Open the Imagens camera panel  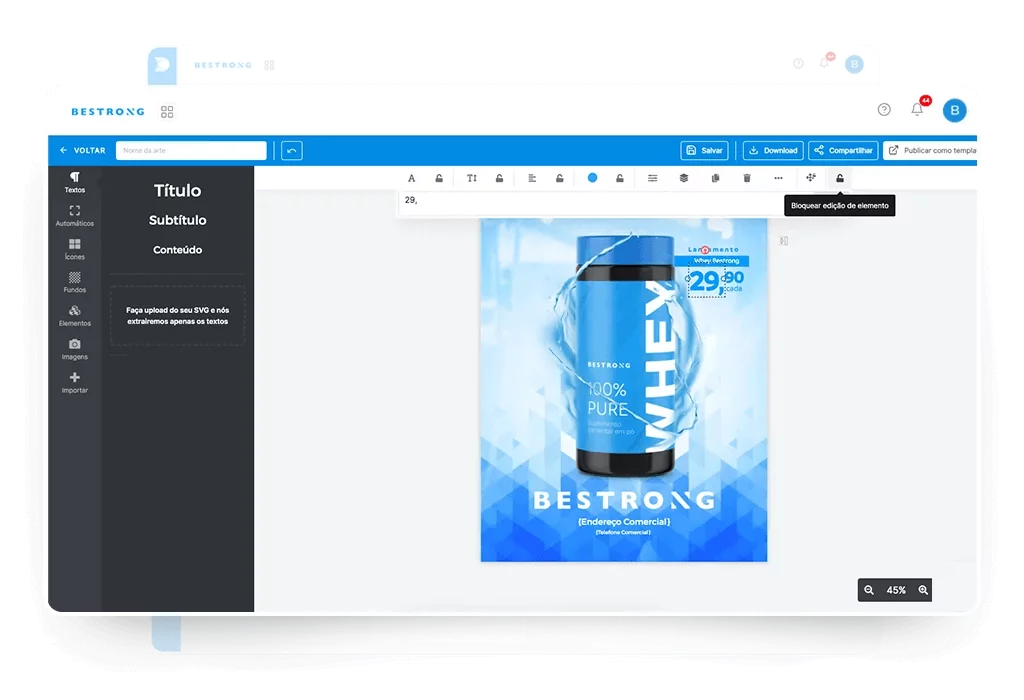tap(74, 349)
